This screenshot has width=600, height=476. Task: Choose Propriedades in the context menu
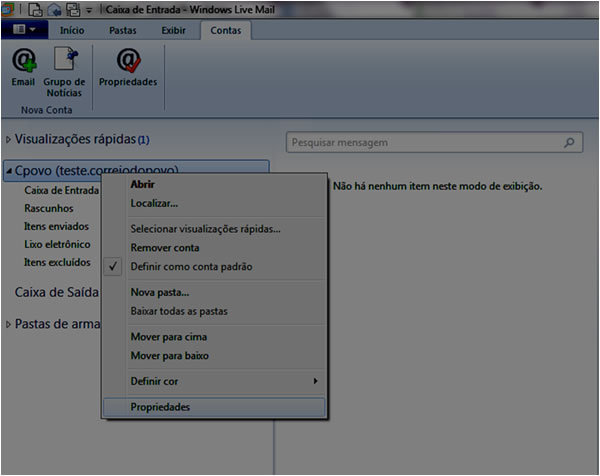[214, 407]
